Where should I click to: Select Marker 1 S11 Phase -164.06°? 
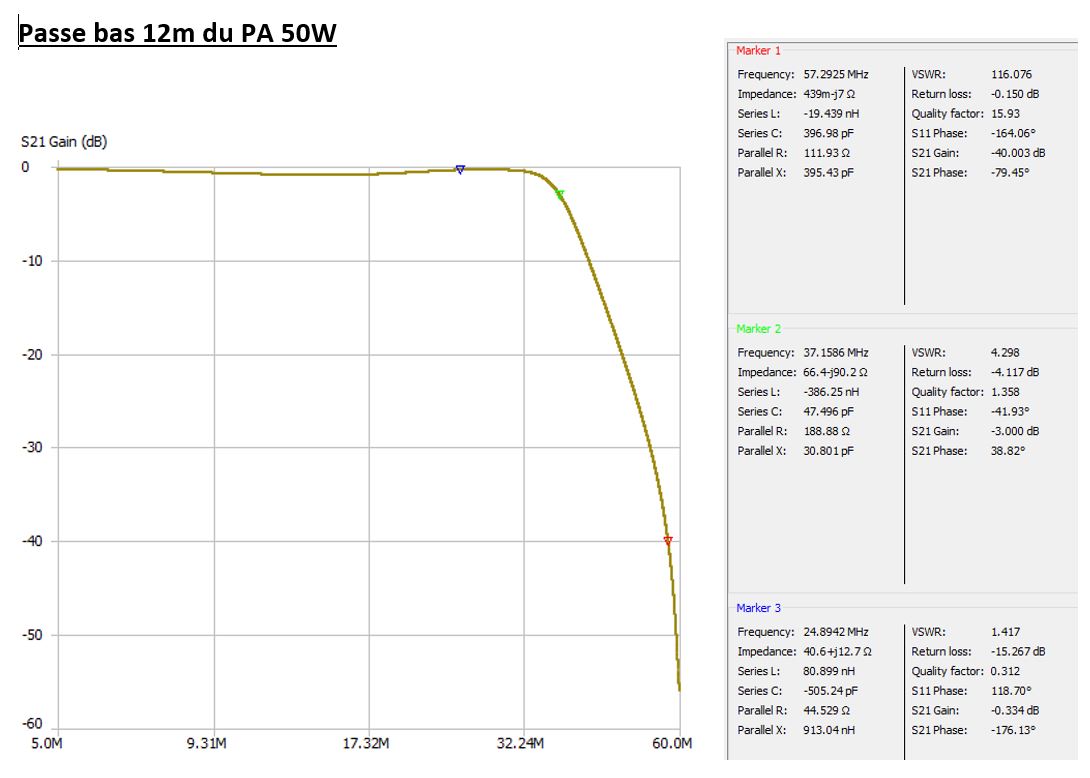pyautogui.click(x=1014, y=133)
